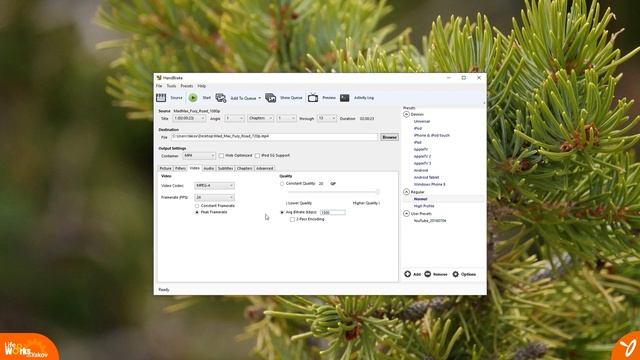Minimize the HandBrake window
The height and width of the screenshot is (360, 640).
click(x=449, y=78)
